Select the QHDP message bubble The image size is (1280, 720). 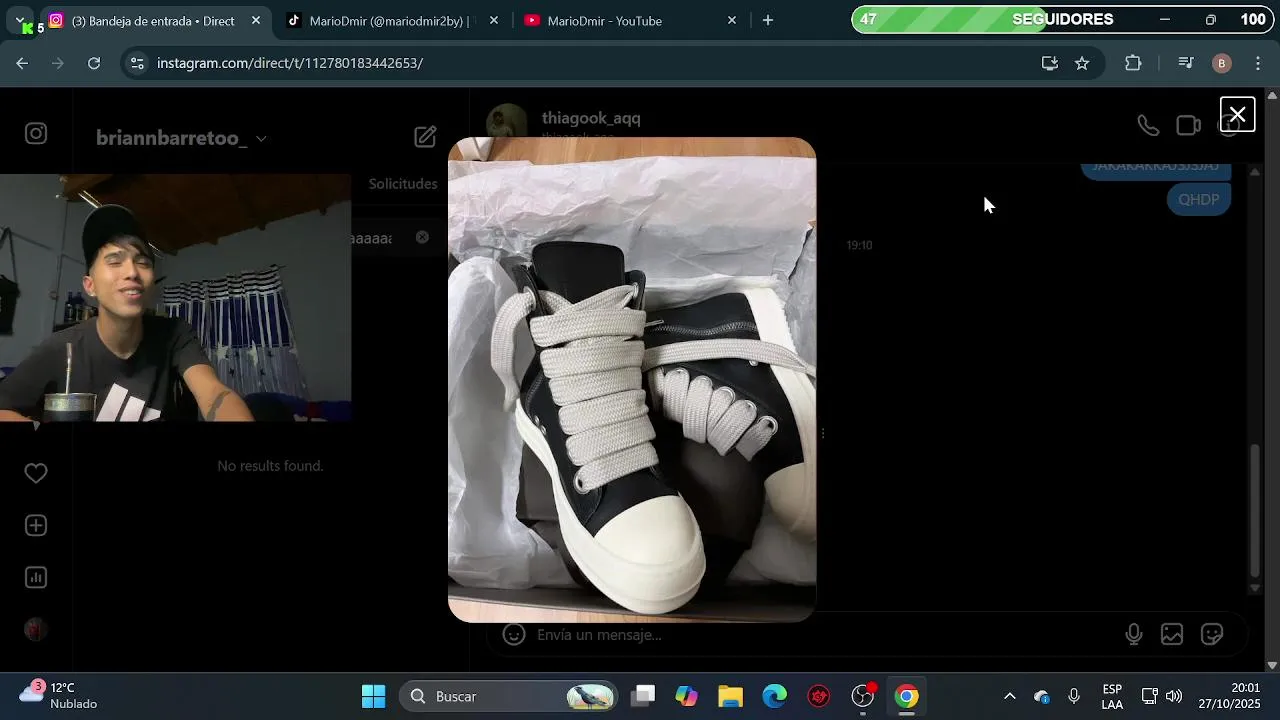[1198, 200]
